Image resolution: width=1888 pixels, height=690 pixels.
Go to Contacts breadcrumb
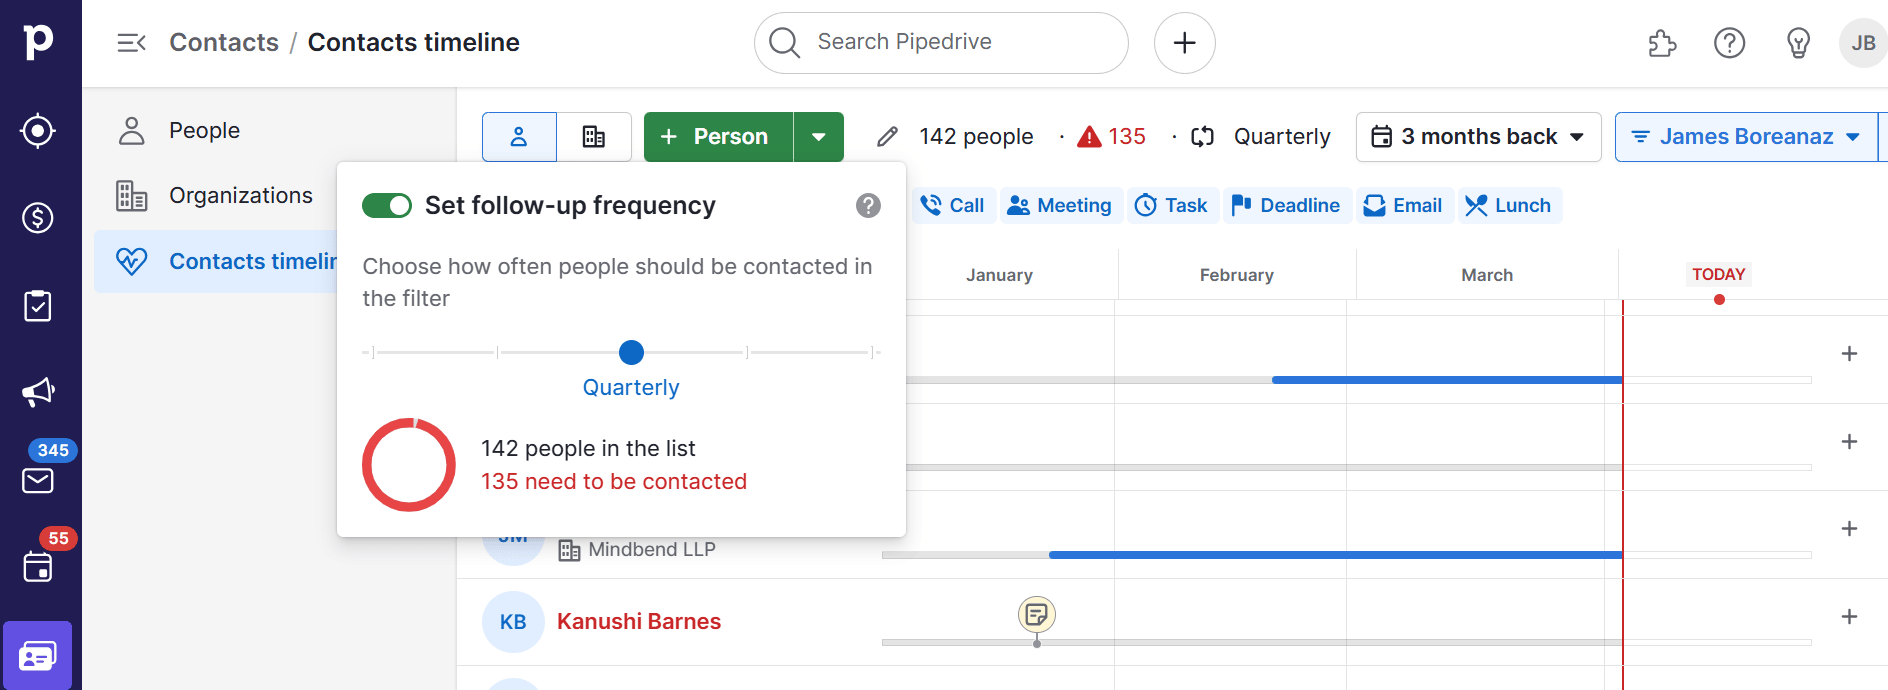pyautogui.click(x=224, y=43)
